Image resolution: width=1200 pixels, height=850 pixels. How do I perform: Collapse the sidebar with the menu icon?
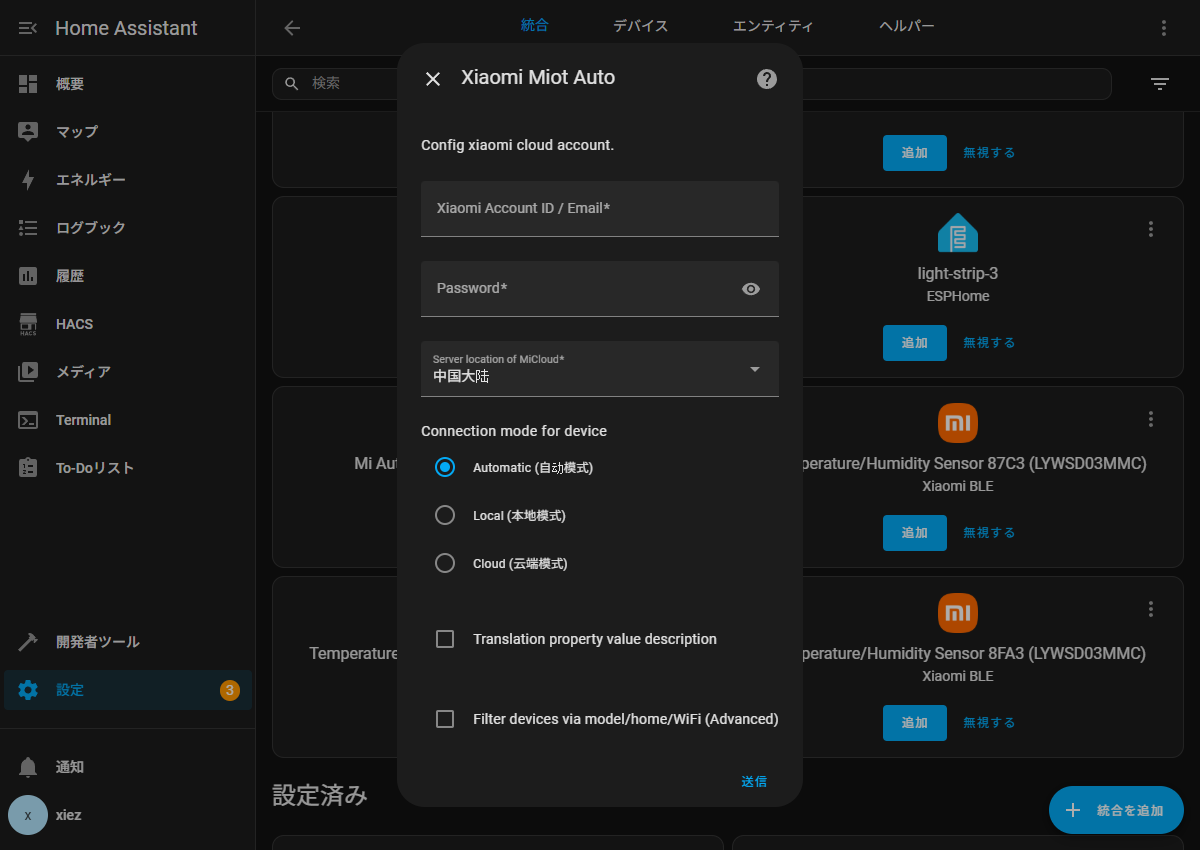tap(28, 28)
